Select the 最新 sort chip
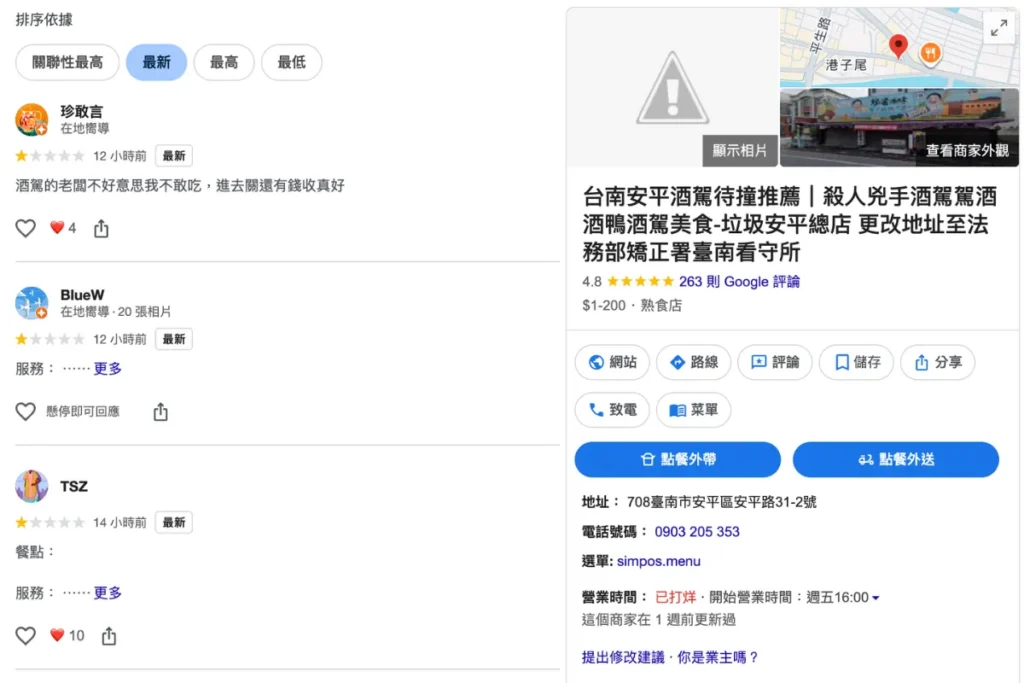Viewport: 1024px width, 683px height. point(156,63)
